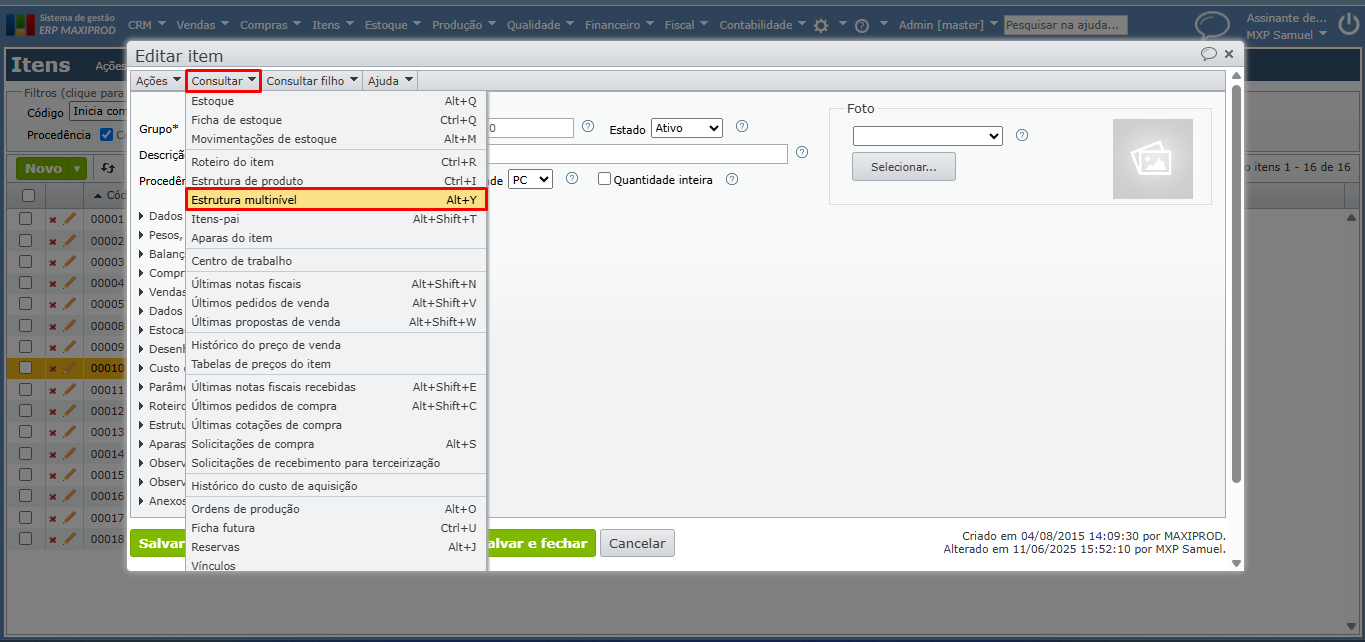Select Roteiro do item menu entry
This screenshot has height=642, width=1365.
pos(337,162)
